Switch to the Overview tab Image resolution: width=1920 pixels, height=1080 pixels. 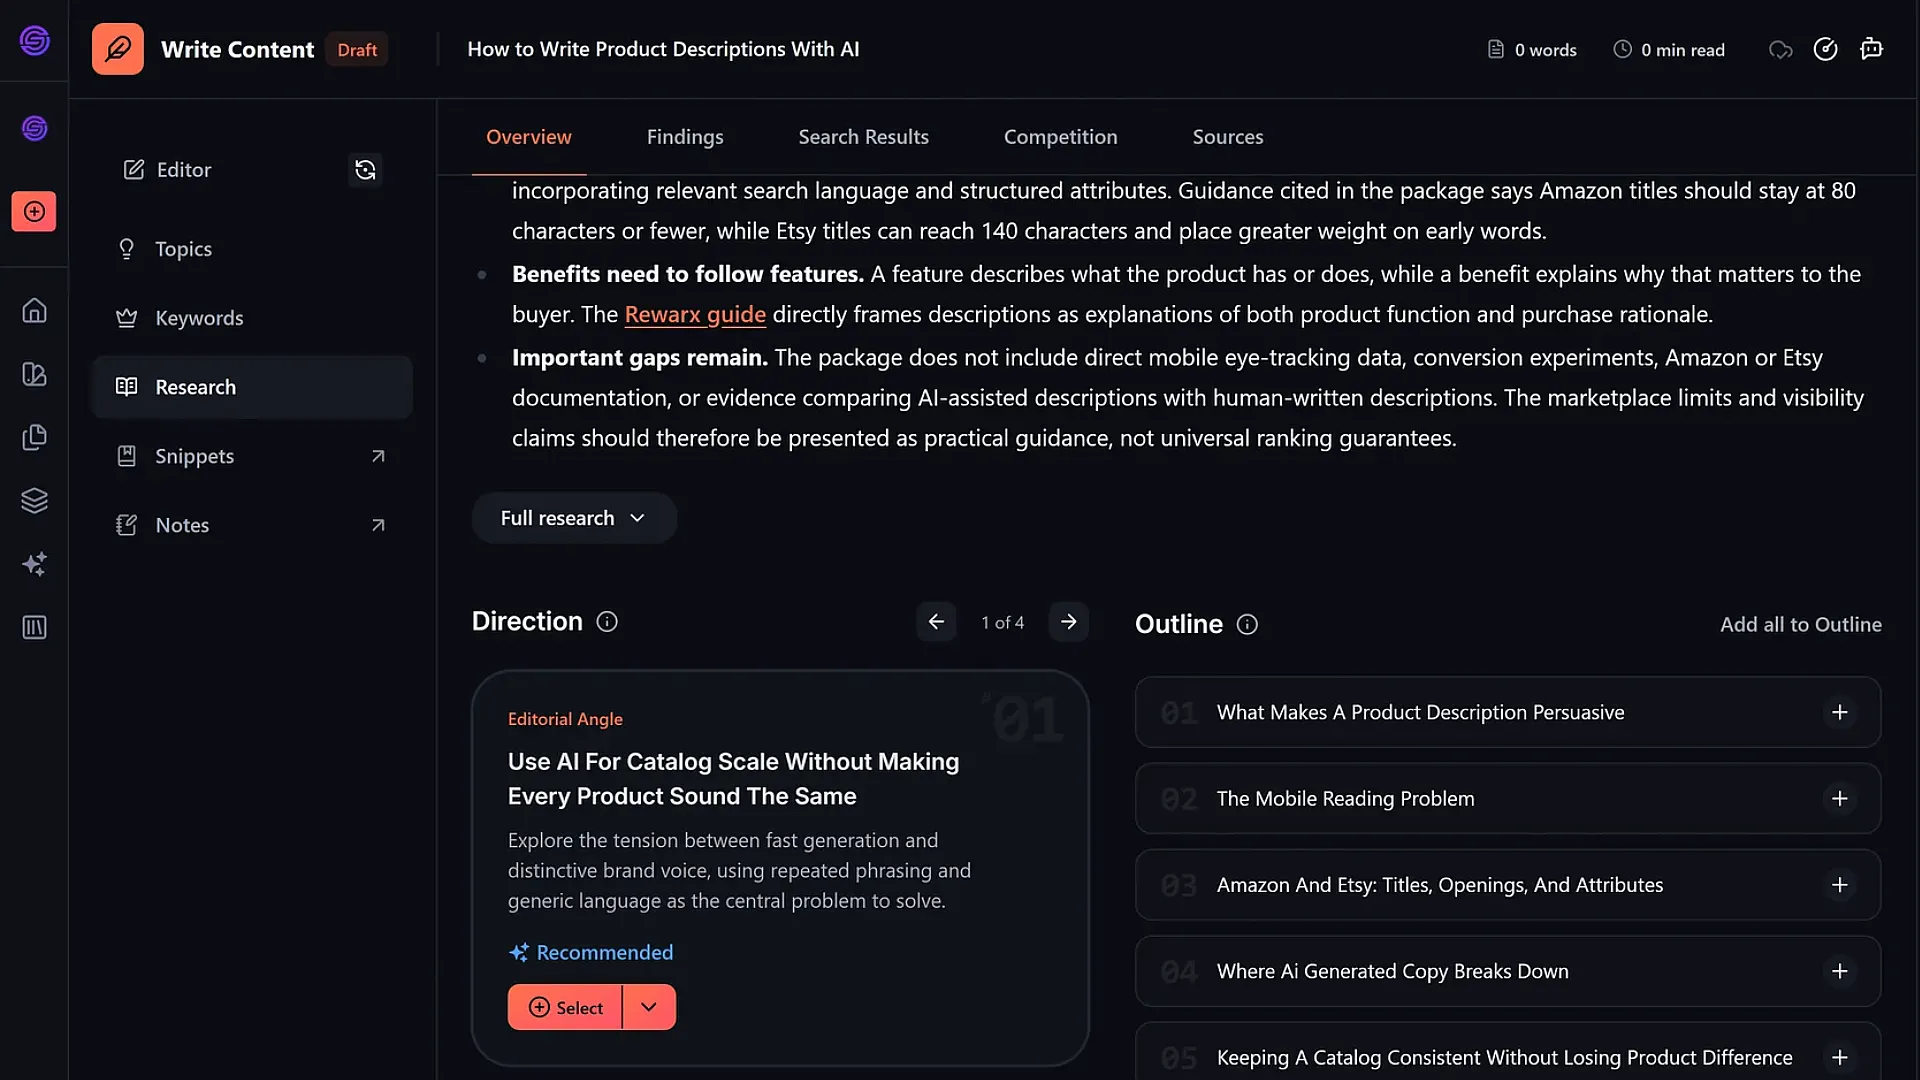click(x=529, y=137)
